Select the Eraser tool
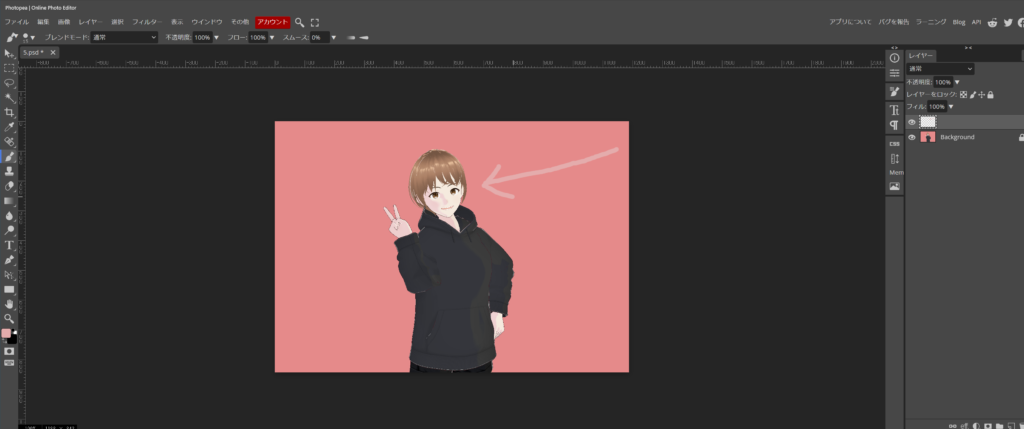The image size is (1024, 429). [9, 186]
